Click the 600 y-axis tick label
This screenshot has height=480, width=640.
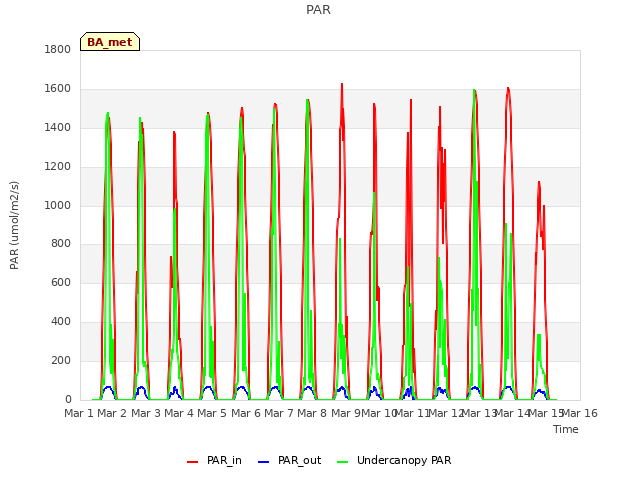(61, 283)
